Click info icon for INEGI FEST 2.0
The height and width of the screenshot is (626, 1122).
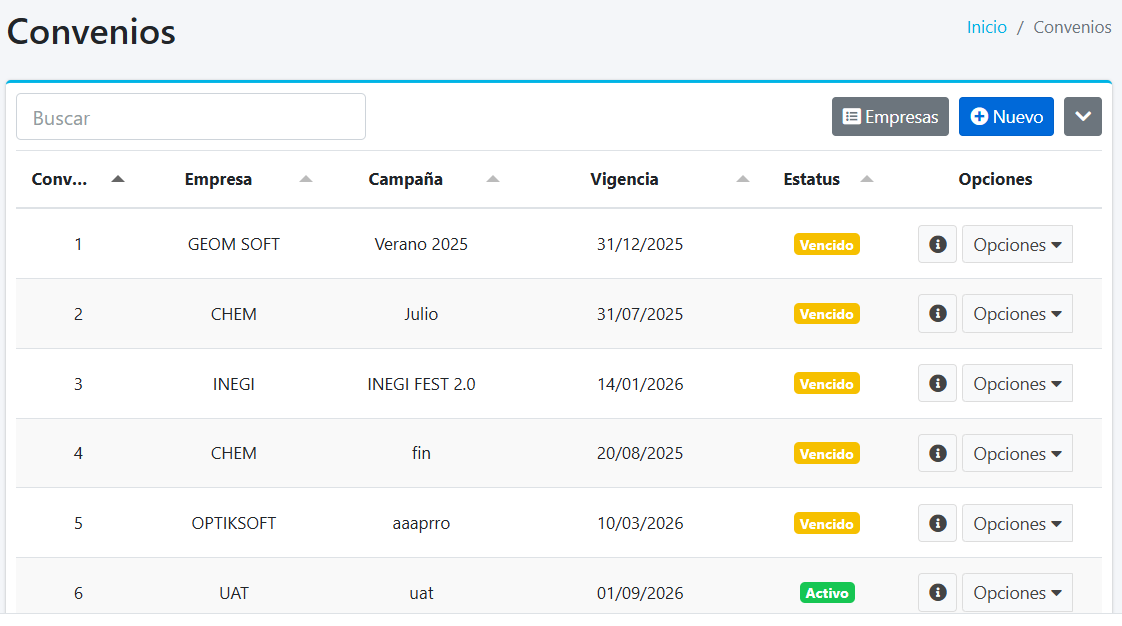point(937,384)
